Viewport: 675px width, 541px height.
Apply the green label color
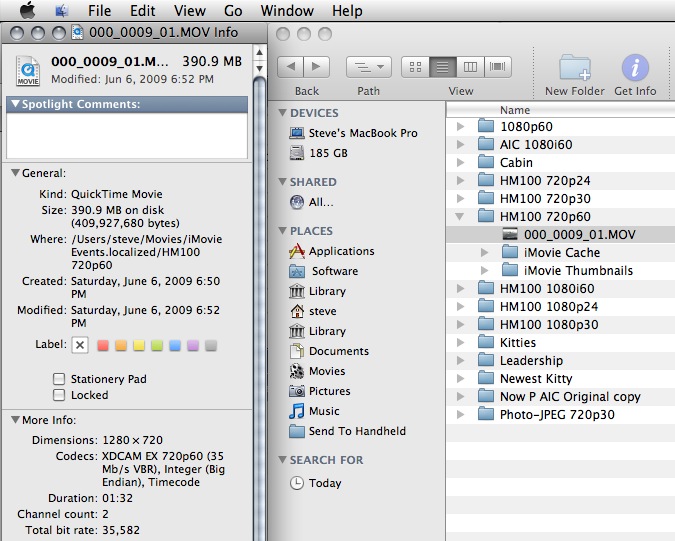(157, 345)
